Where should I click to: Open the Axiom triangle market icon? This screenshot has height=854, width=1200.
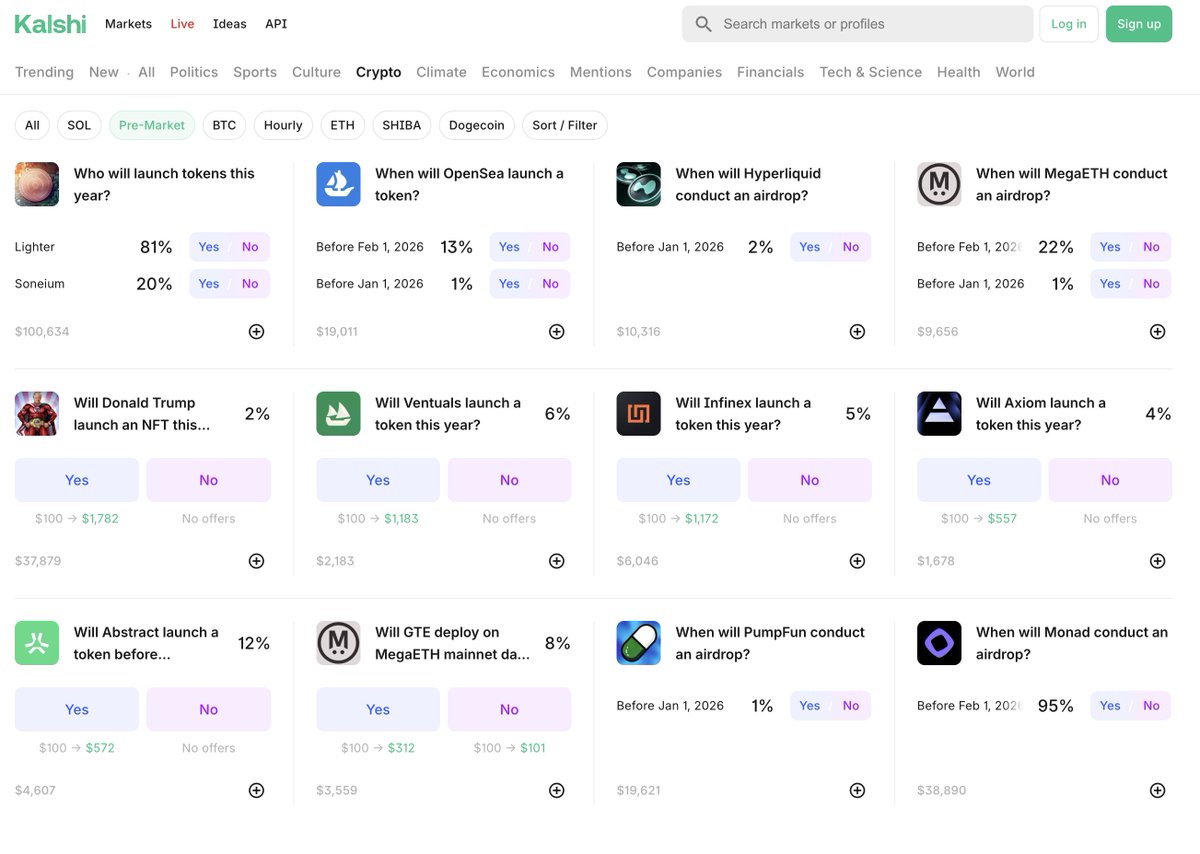pos(939,414)
